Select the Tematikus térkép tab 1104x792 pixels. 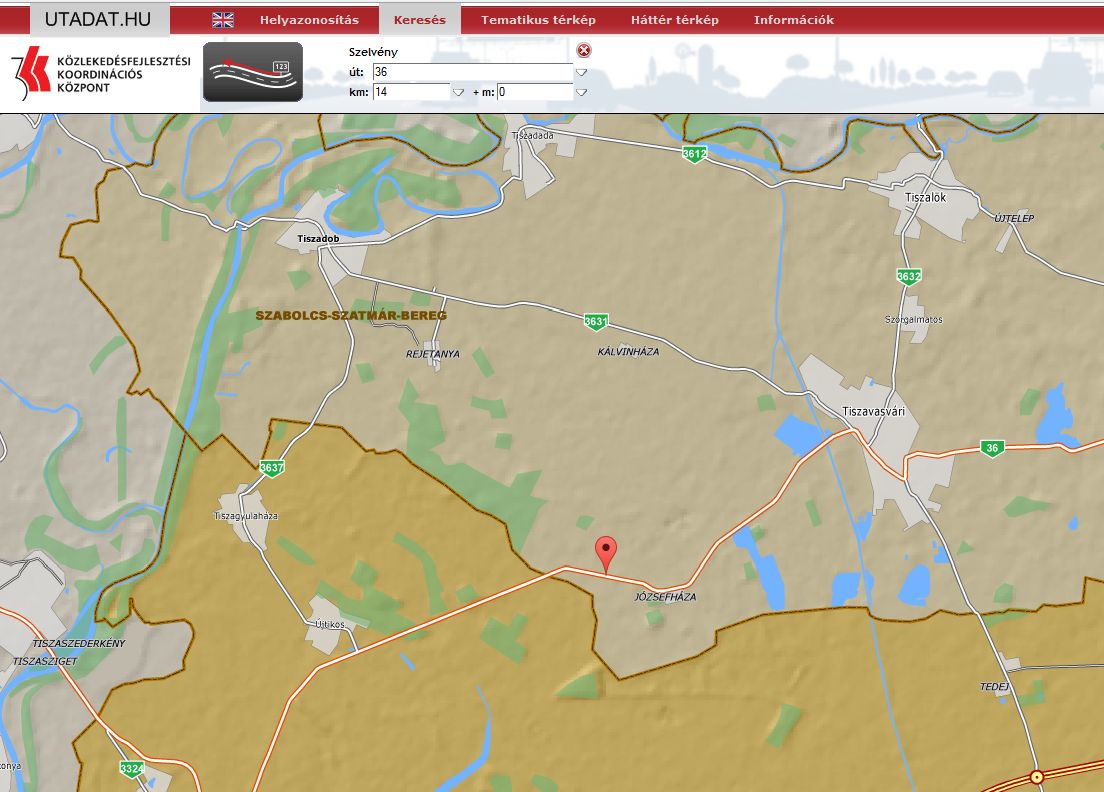[x=538, y=20]
